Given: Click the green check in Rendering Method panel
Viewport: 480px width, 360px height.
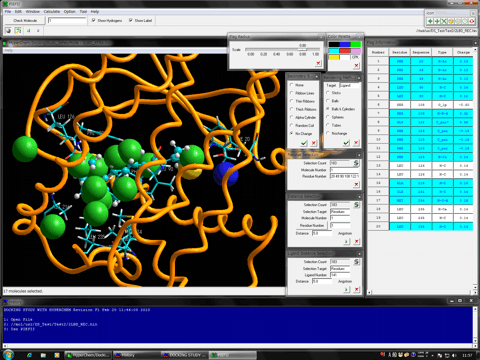Looking at the screenshot, I should tap(346, 143).
